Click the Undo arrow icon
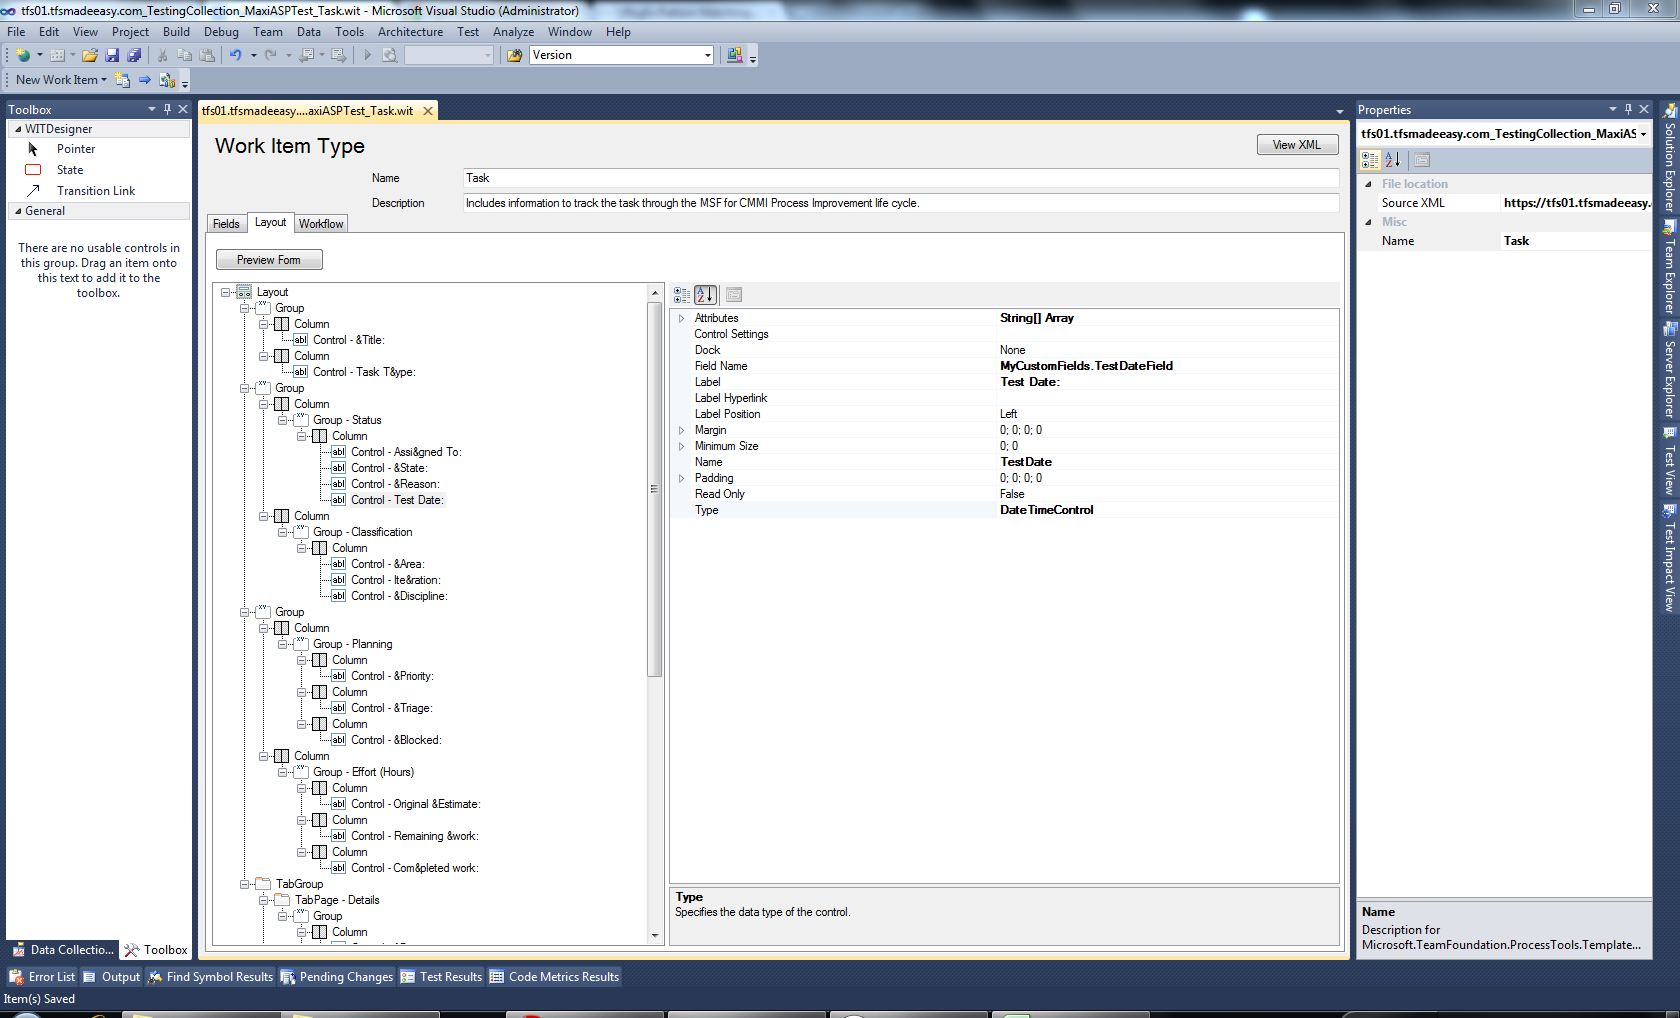Screen dimensions: 1680x1018 click(x=235, y=55)
